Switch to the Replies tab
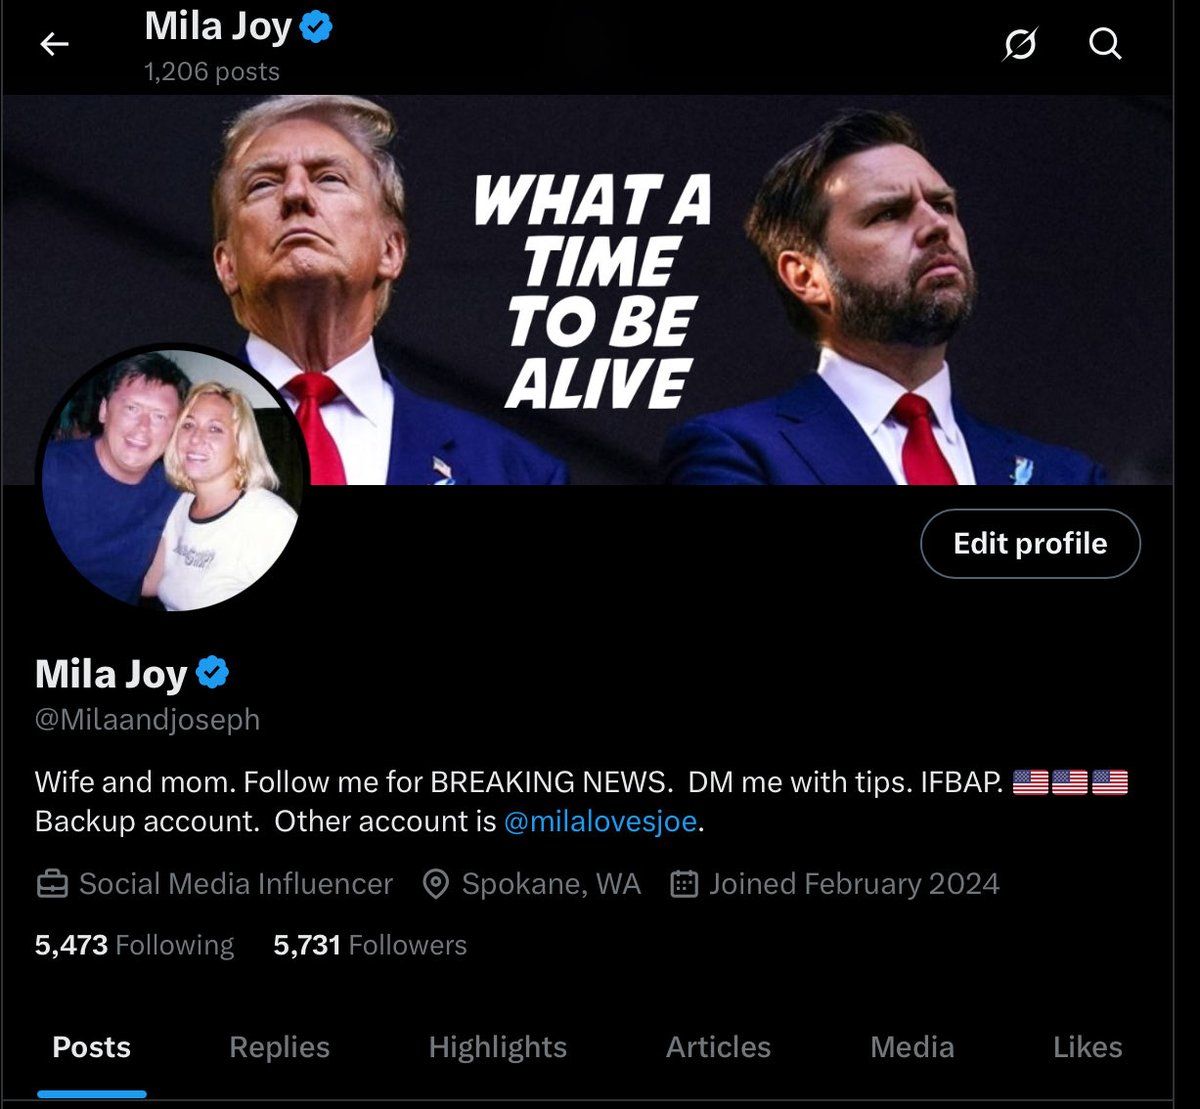This screenshot has height=1109, width=1200. click(279, 1047)
